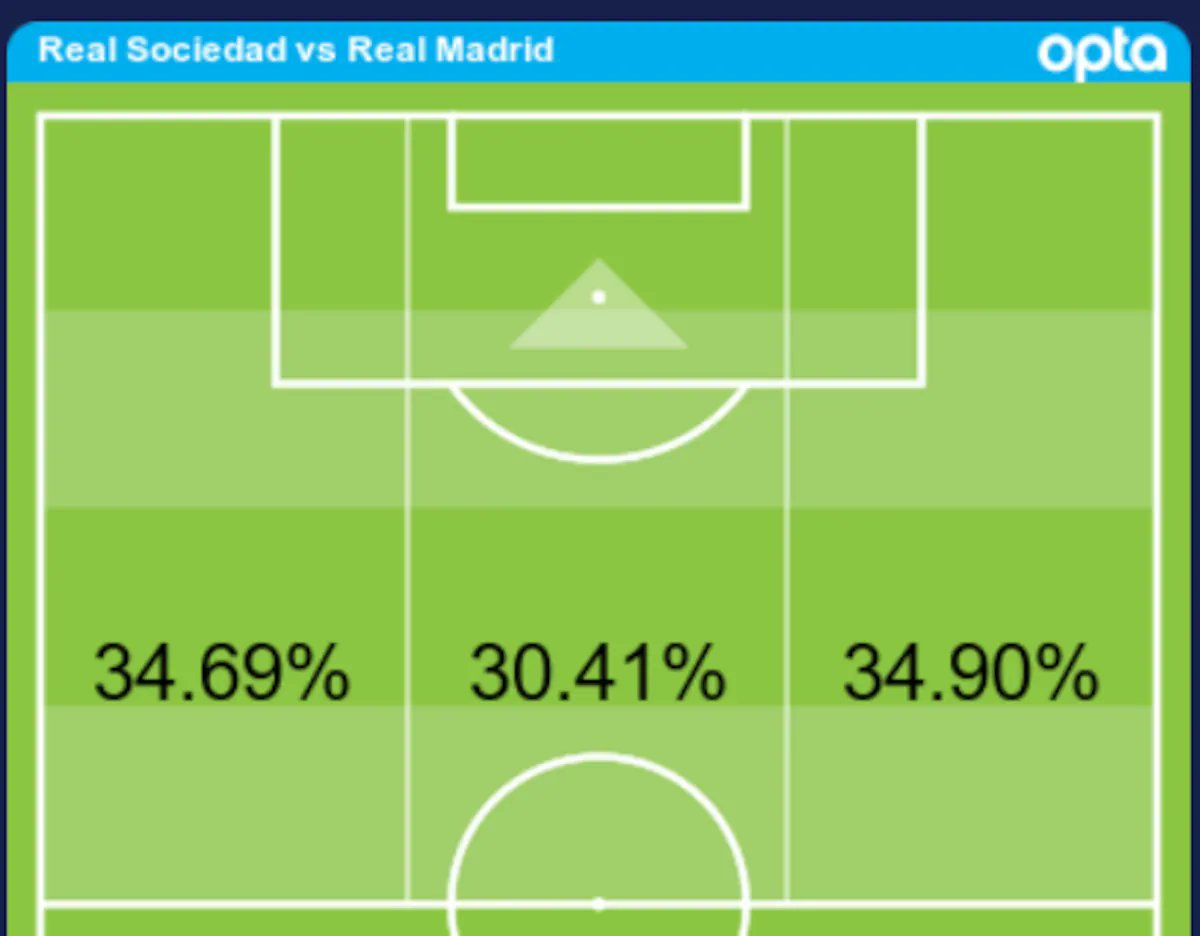Click the Real Sociedad vs Real Madrid title
1200x936 pixels.
click(x=296, y=50)
